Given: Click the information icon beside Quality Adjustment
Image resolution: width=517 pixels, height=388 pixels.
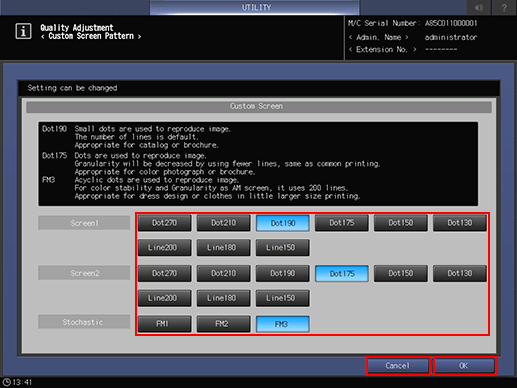Looking at the screenshot, I should (23, 31).
